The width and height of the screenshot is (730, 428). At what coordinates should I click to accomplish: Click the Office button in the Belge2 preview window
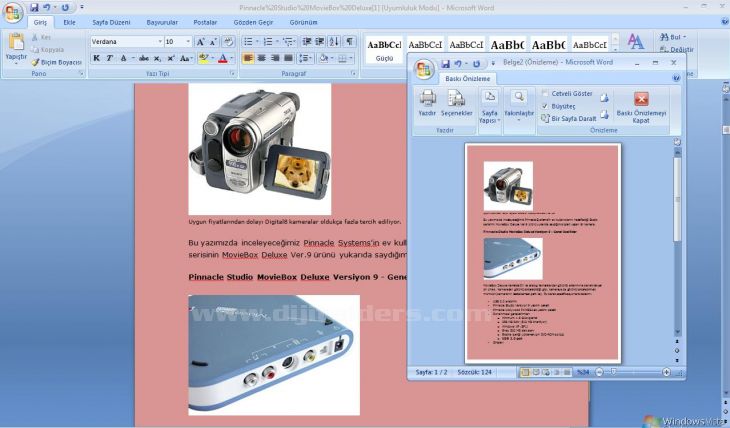(423, 69)
